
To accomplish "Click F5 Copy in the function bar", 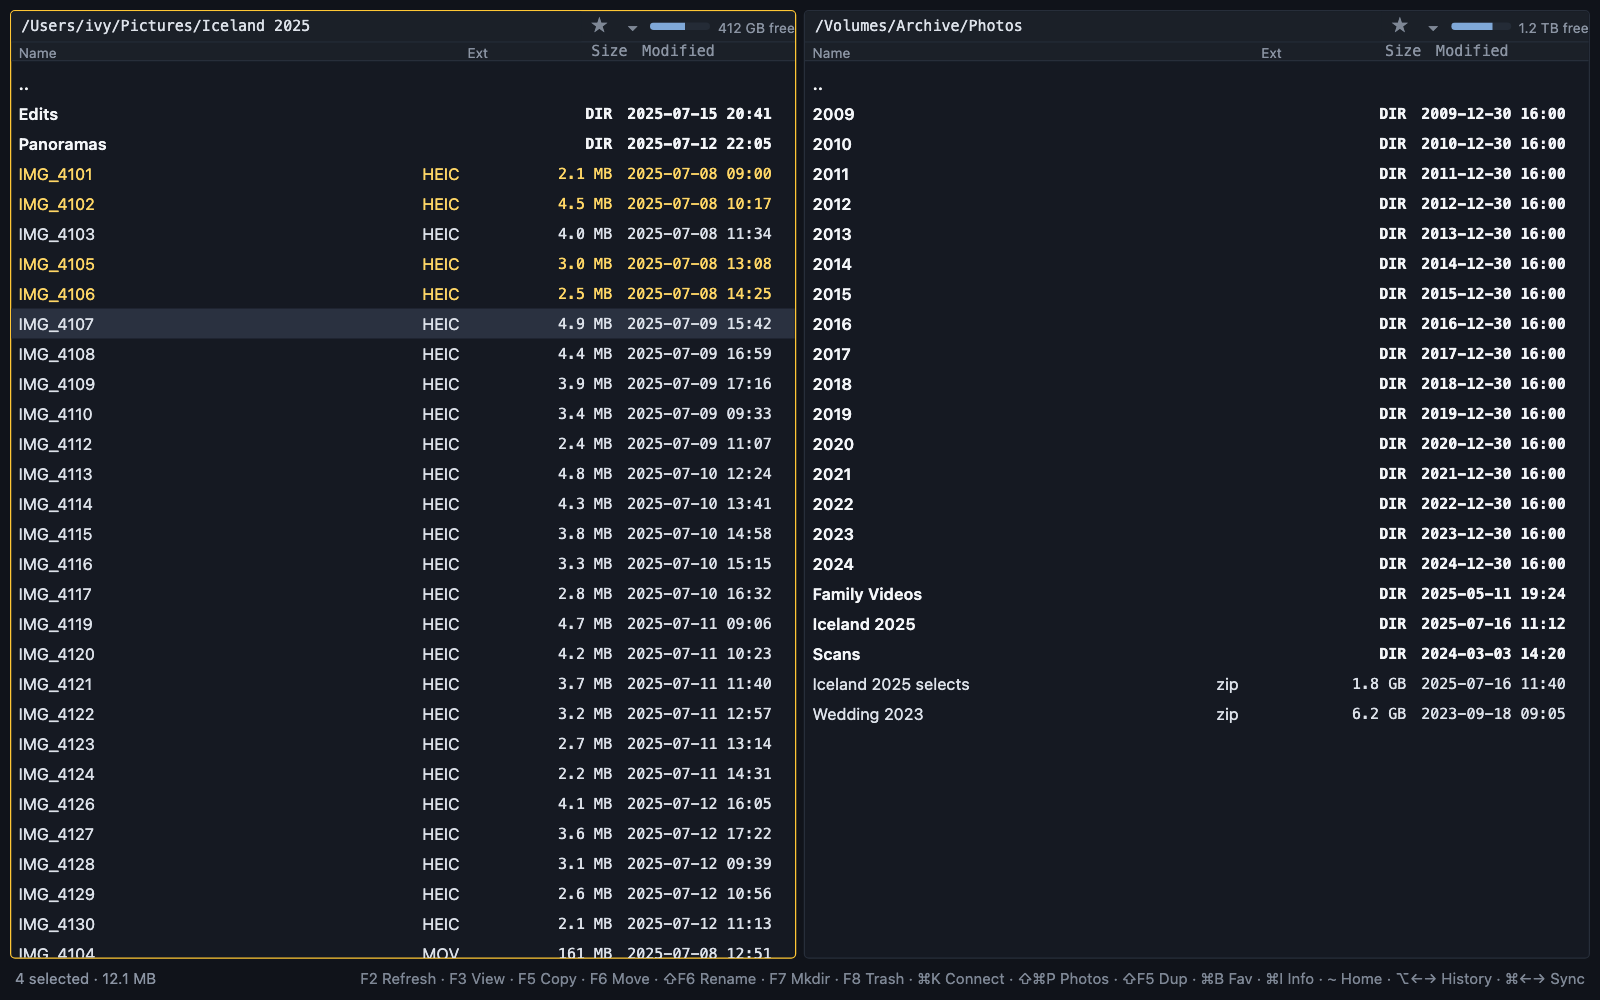I will point(547,979).
